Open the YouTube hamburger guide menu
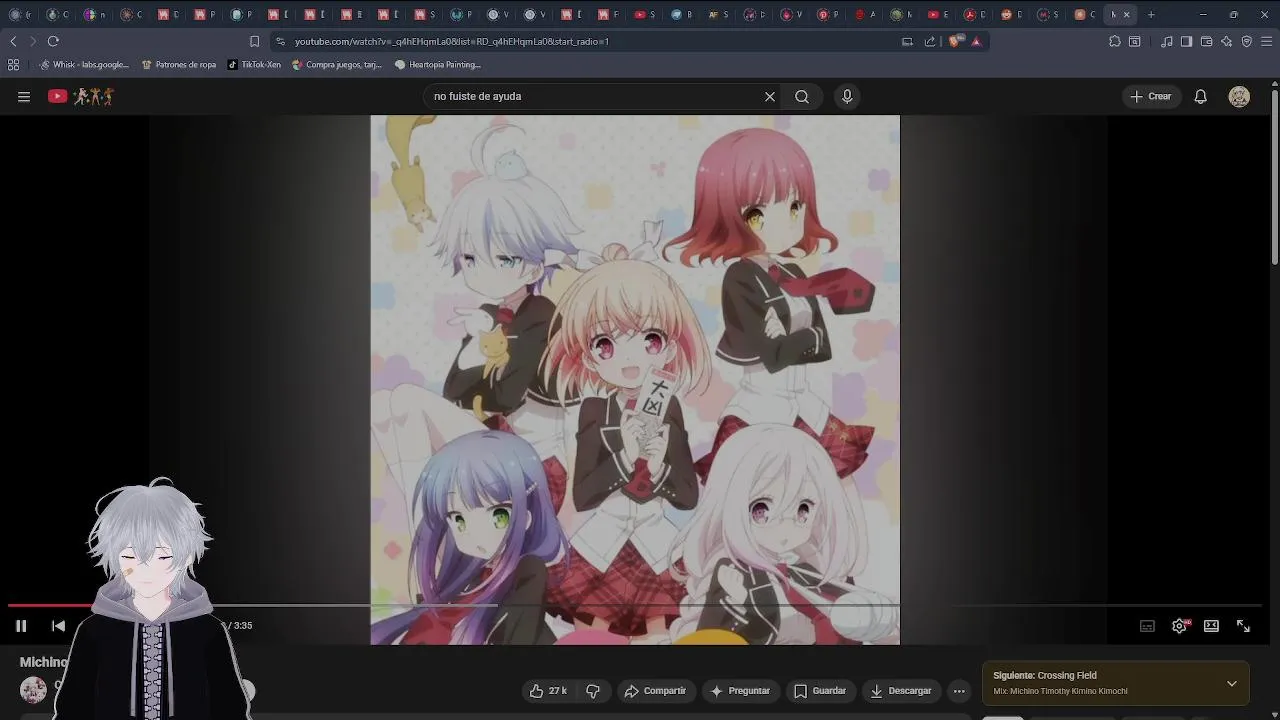This screenshot has height=720, width=1280. pyautogui.click(x=24, y=96)
